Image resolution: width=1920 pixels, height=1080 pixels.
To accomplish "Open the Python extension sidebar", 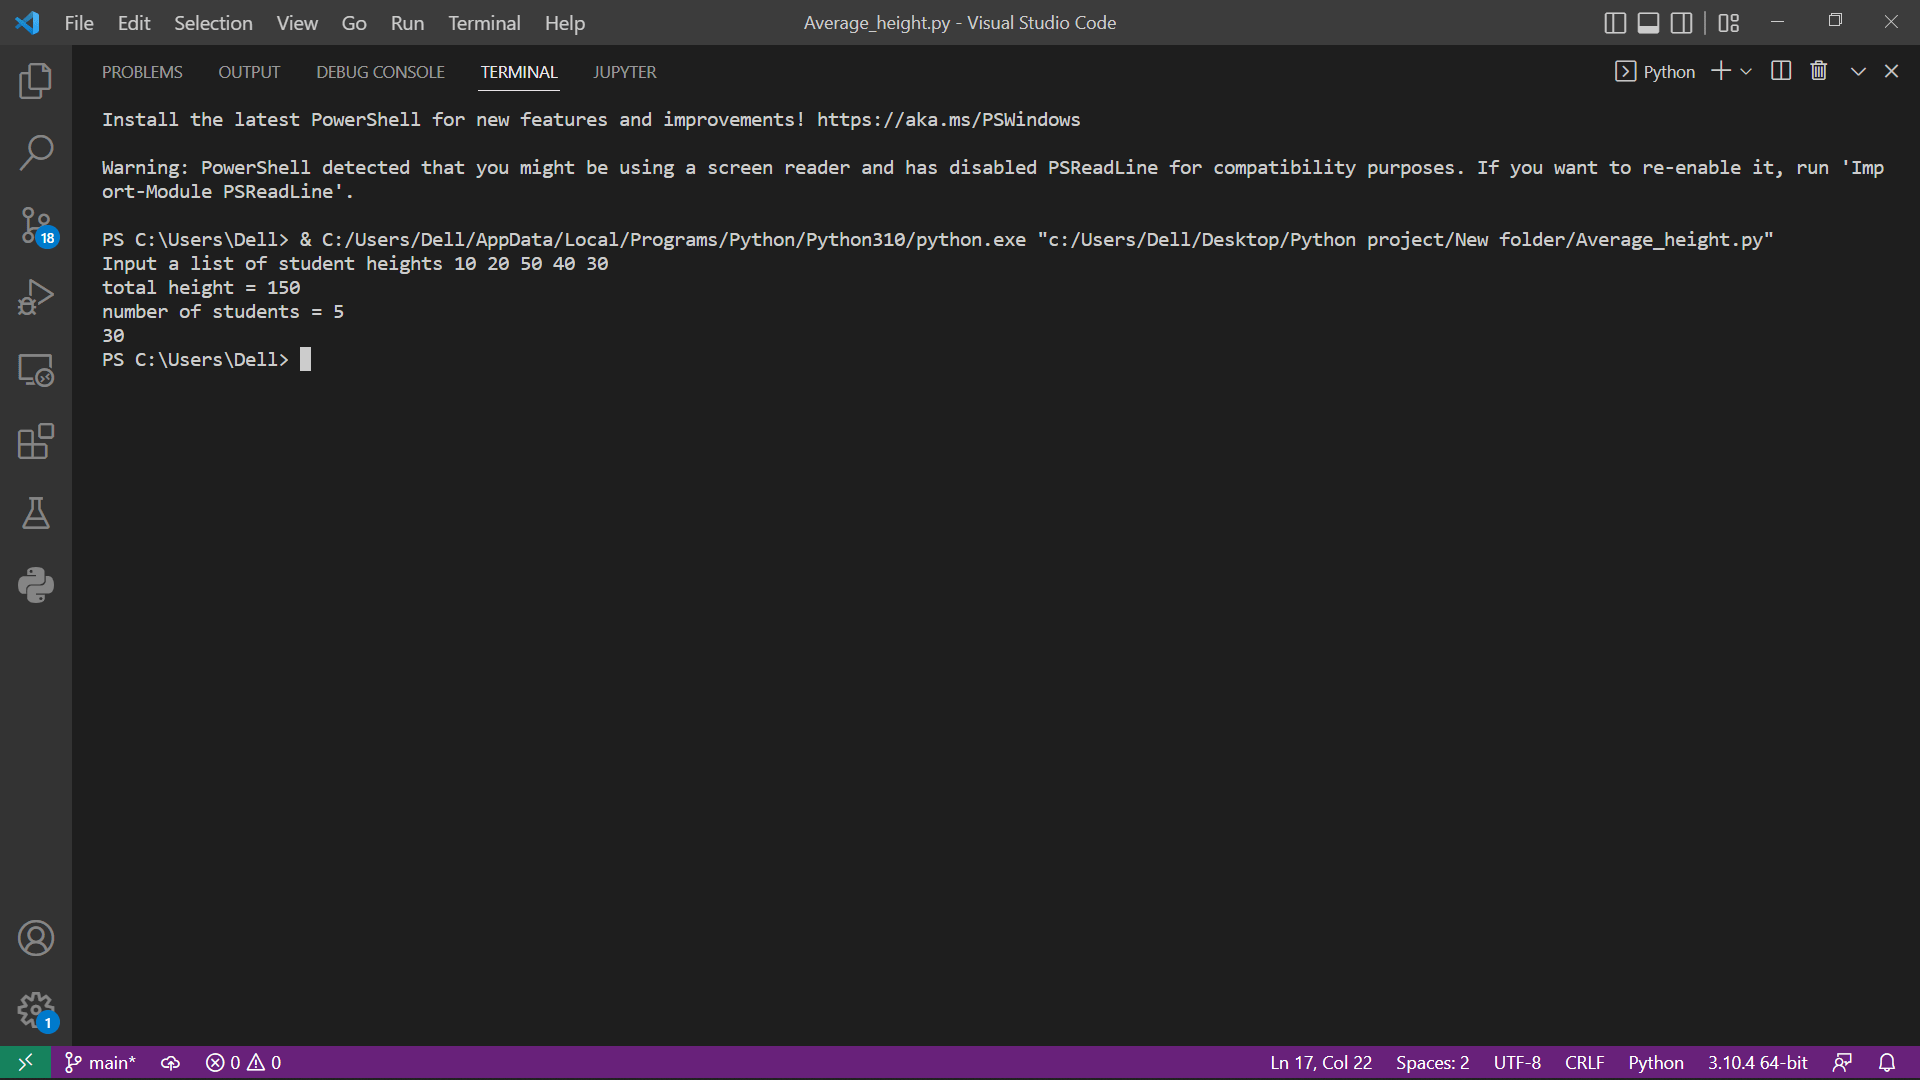I will coord(36,585).
